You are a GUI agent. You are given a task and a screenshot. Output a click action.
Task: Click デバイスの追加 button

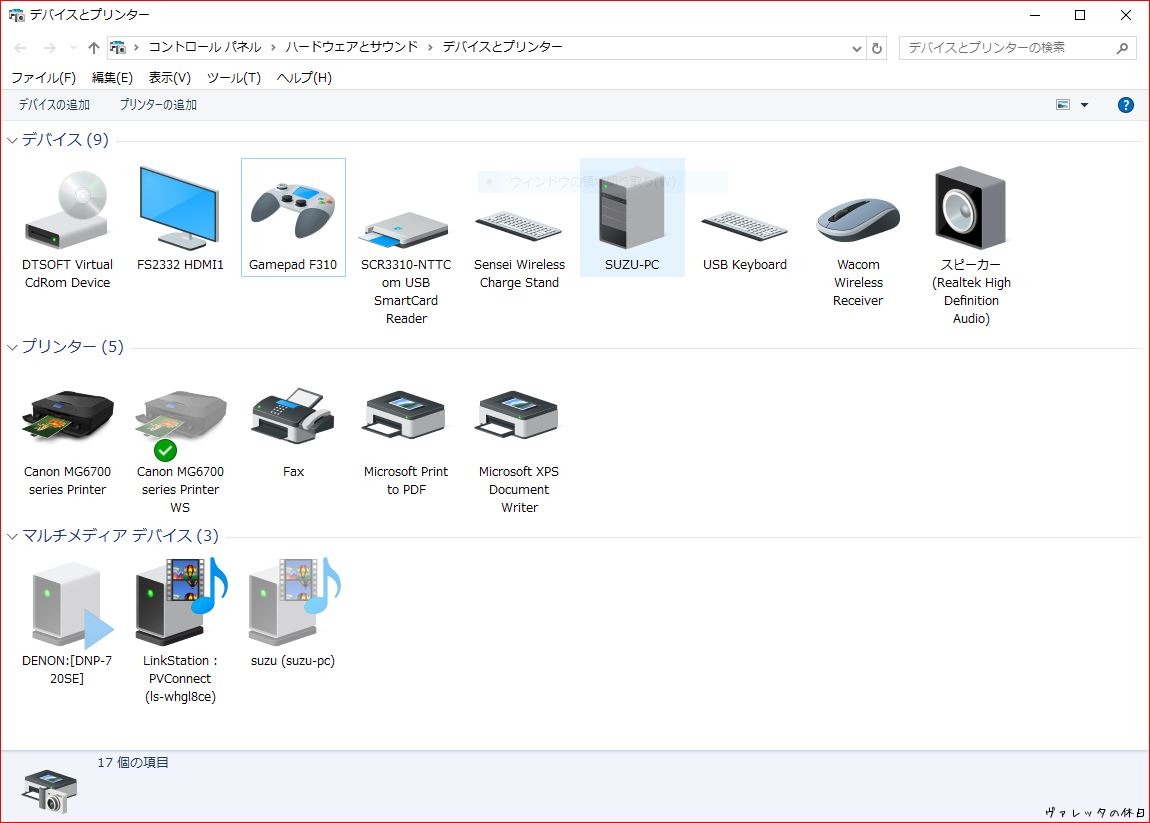coord(54,105)
